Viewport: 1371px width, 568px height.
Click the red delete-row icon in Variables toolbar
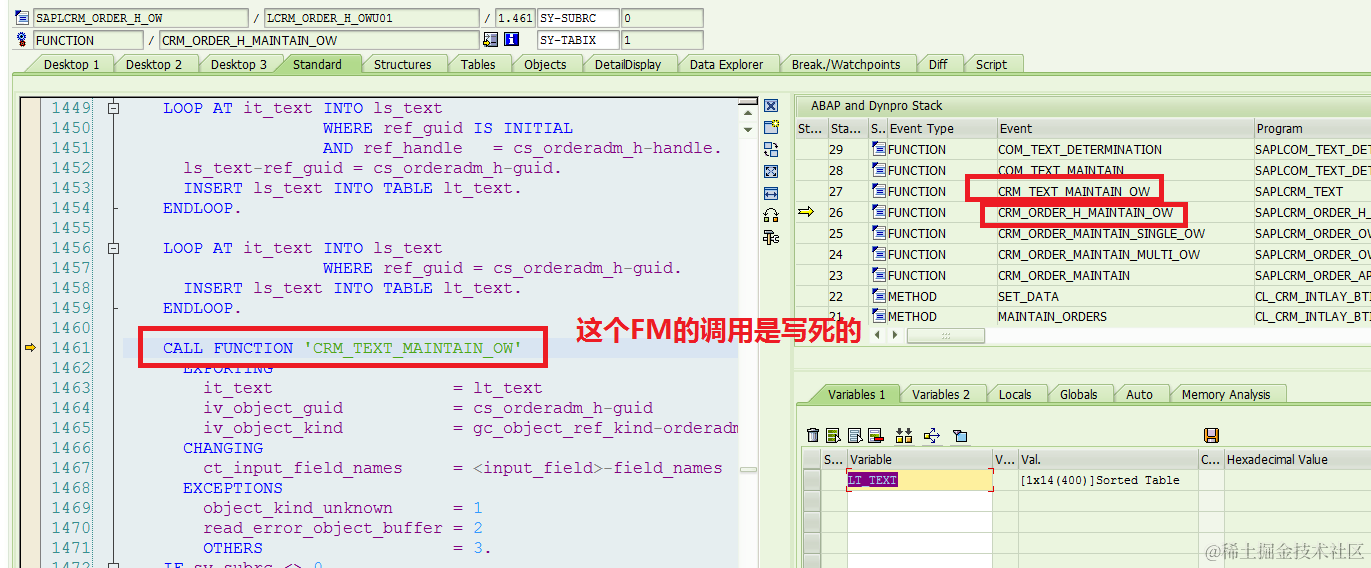[x=875, y=435]
